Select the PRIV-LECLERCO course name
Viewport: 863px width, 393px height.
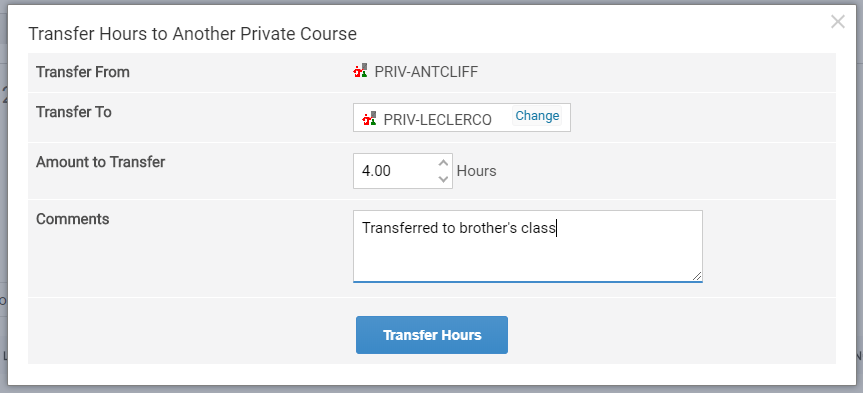pyautogui.click(x=438, y=119)
